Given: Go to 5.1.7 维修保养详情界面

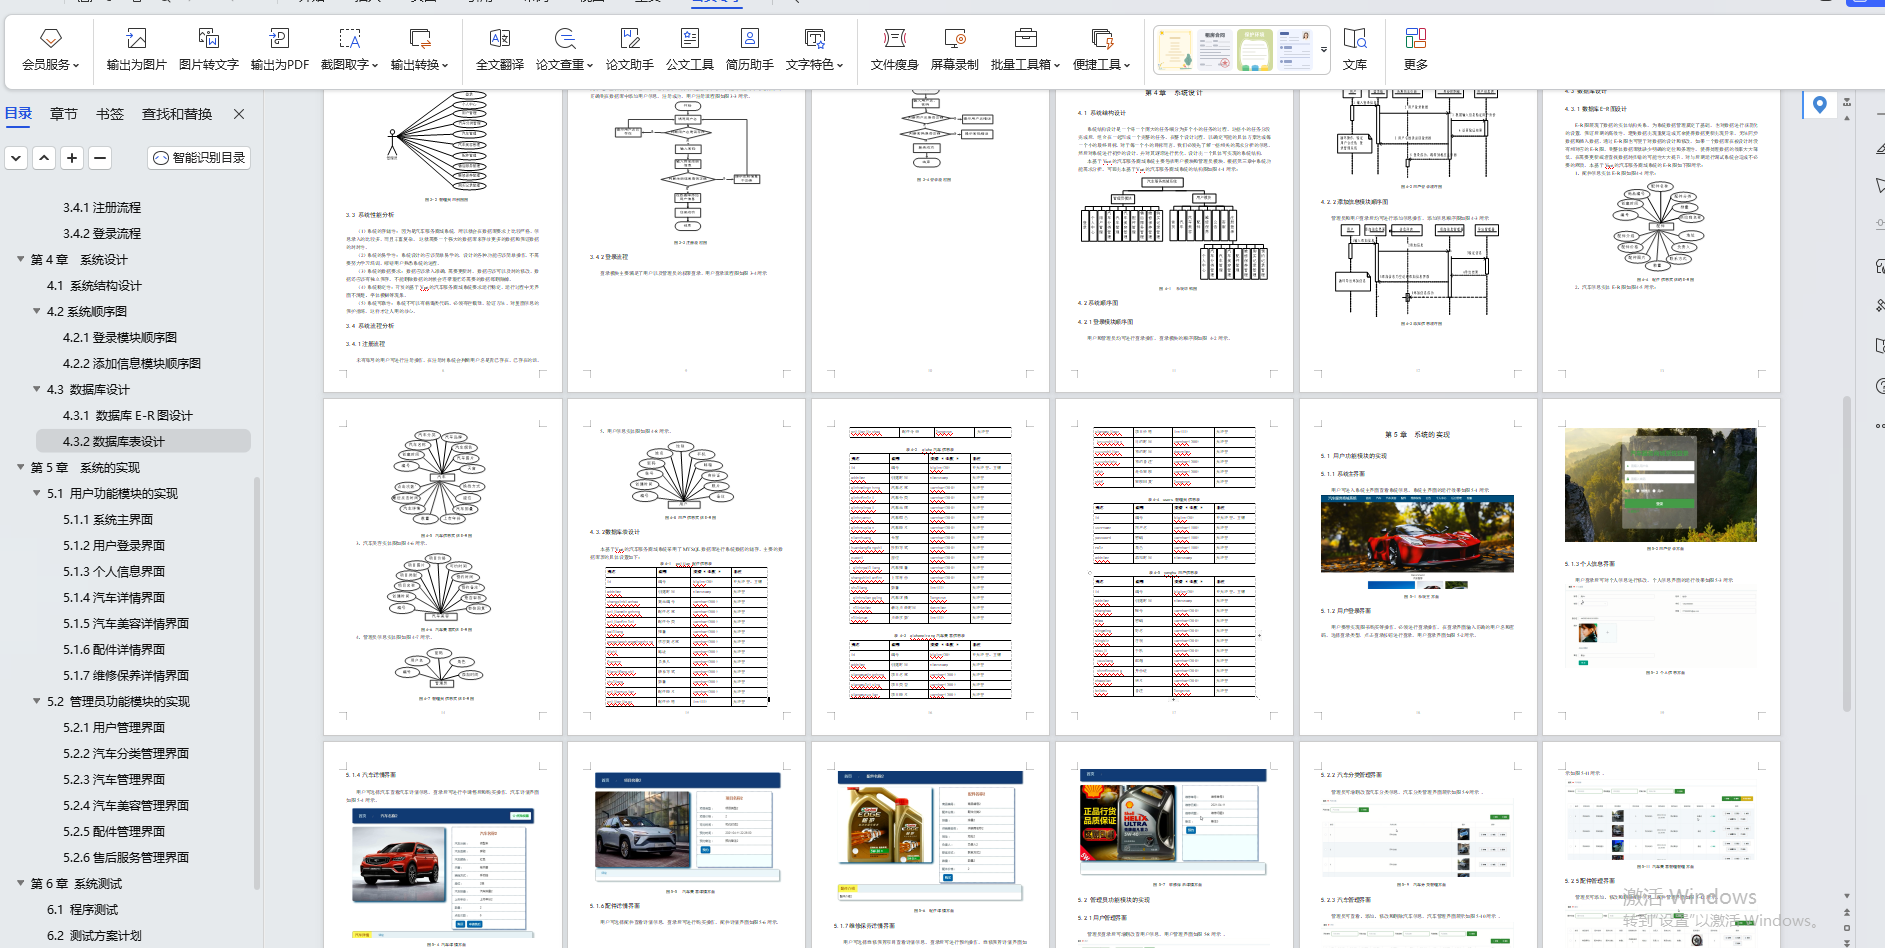Looking at the screenshot, I should point(126,675).
